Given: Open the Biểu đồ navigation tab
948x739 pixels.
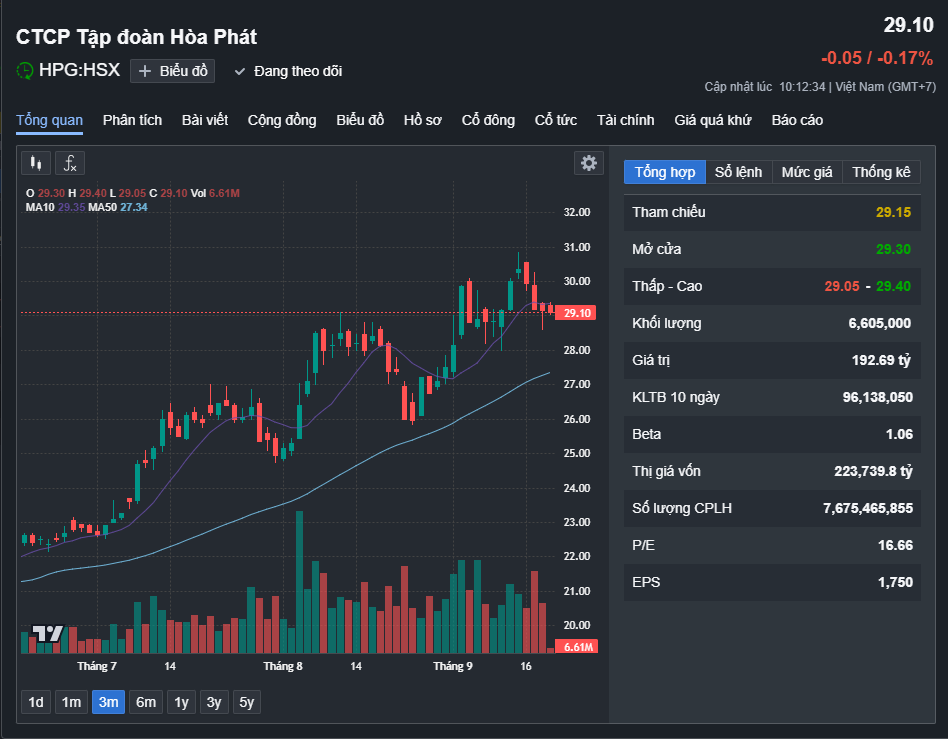Looking at the screenshot, I should click(x=360, y=120).
